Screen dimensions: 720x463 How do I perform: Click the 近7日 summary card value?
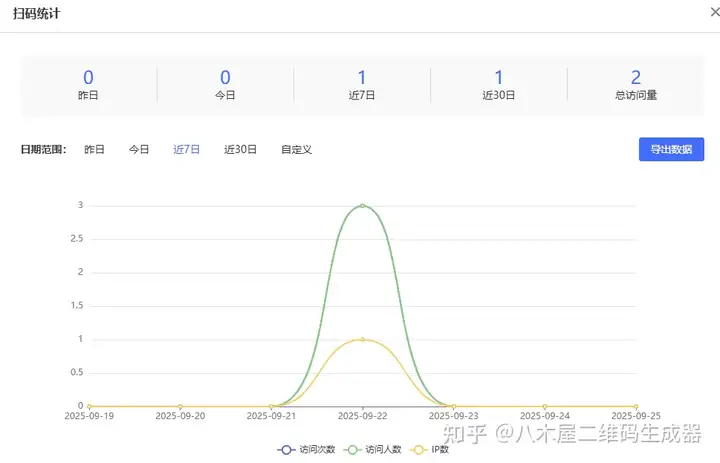coord(362,77)
